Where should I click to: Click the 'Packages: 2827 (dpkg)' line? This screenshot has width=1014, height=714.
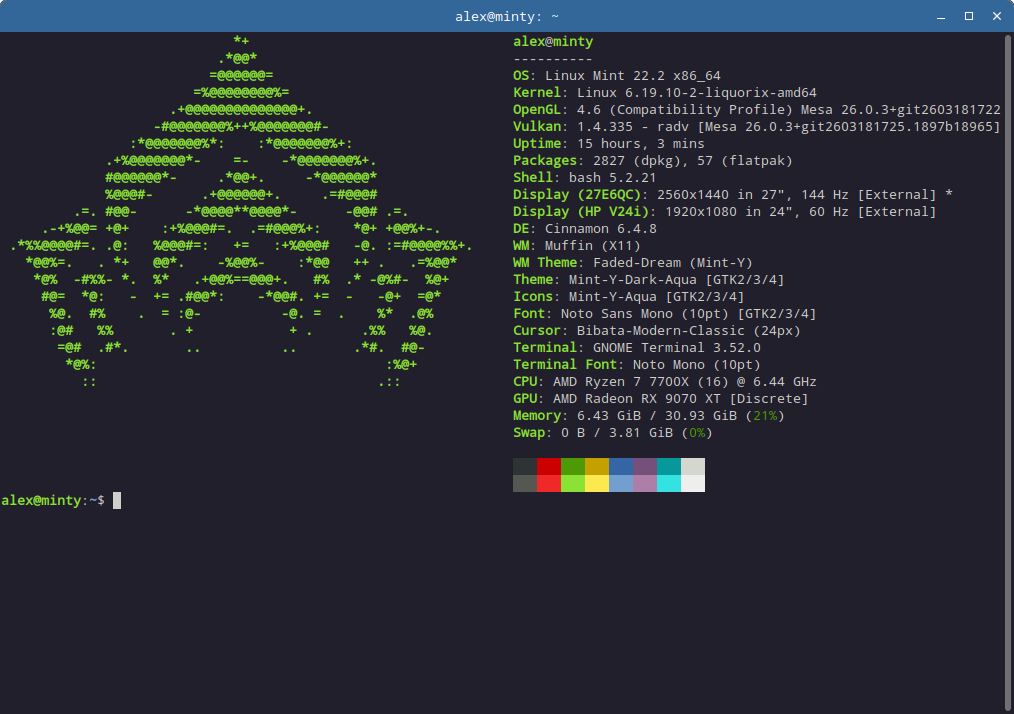(653, 160)
